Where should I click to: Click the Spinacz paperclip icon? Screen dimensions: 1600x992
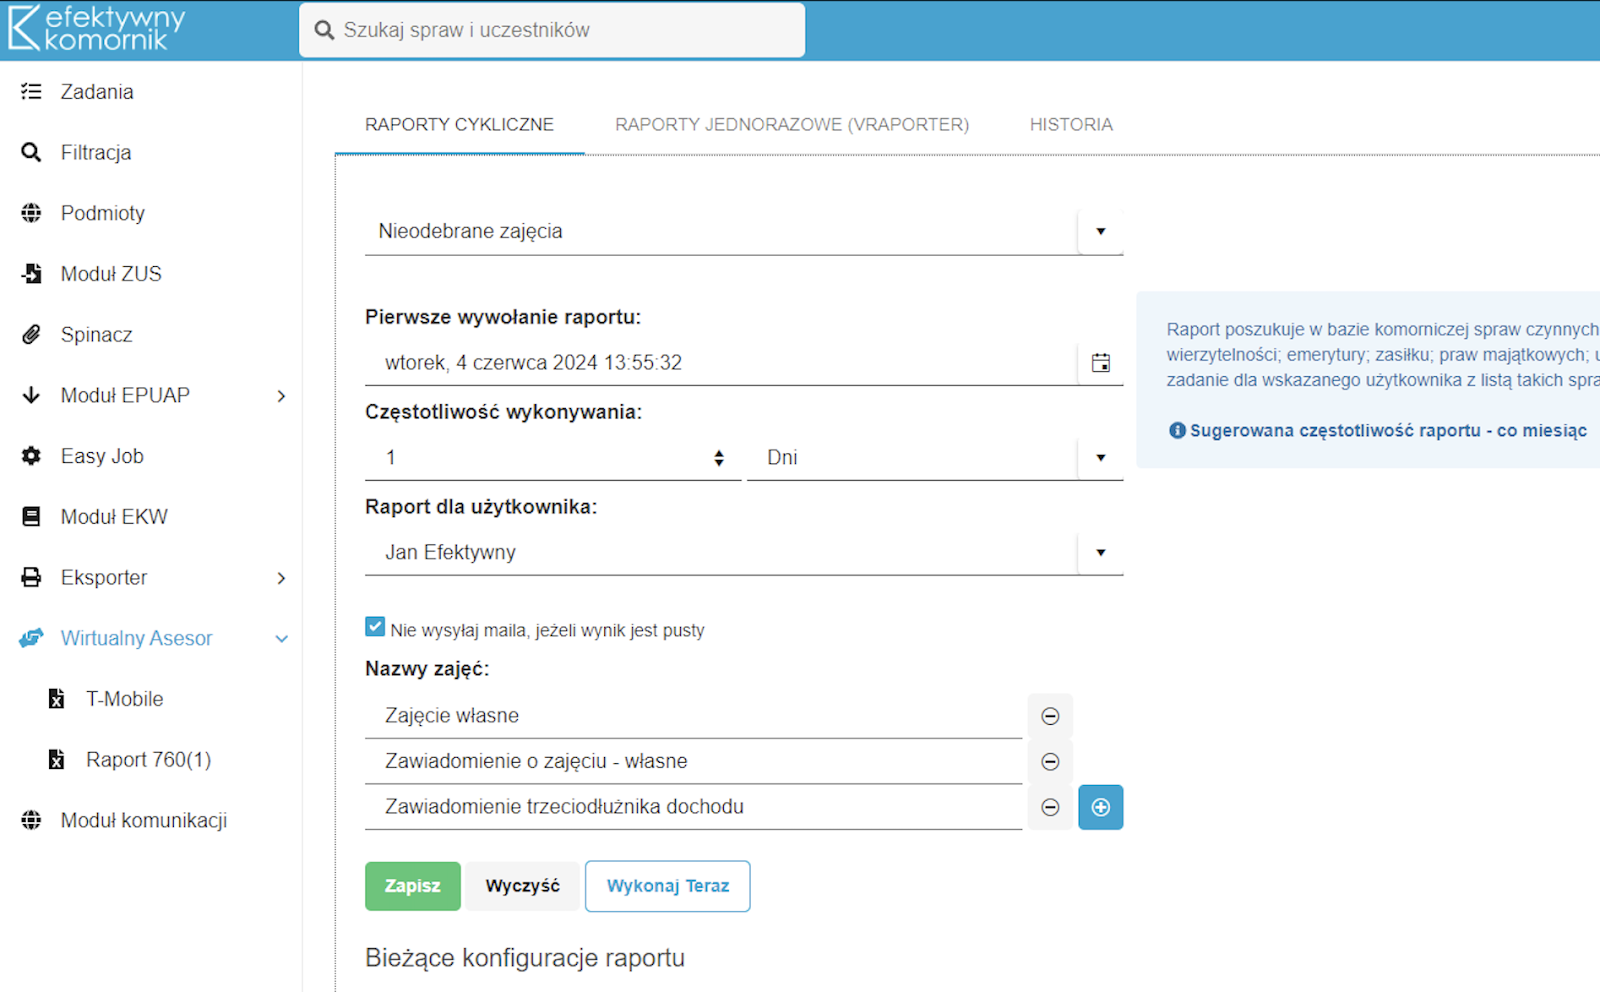tap(31, 334)
